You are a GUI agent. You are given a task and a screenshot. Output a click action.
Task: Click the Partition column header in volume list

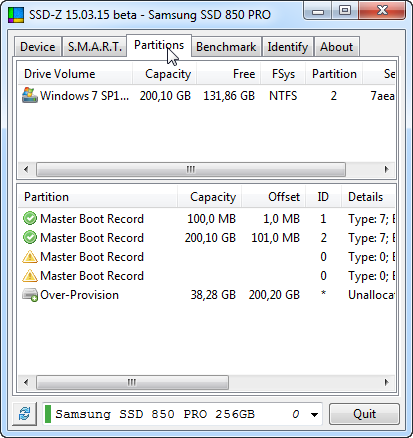(334, 74)
